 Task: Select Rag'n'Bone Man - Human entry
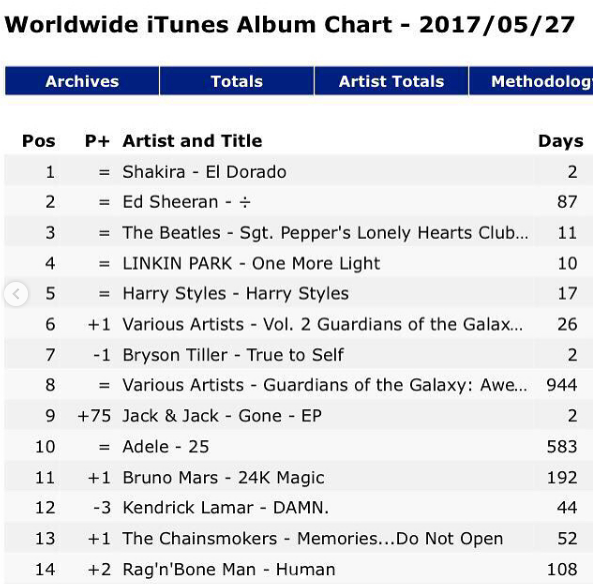click(228, 570)
